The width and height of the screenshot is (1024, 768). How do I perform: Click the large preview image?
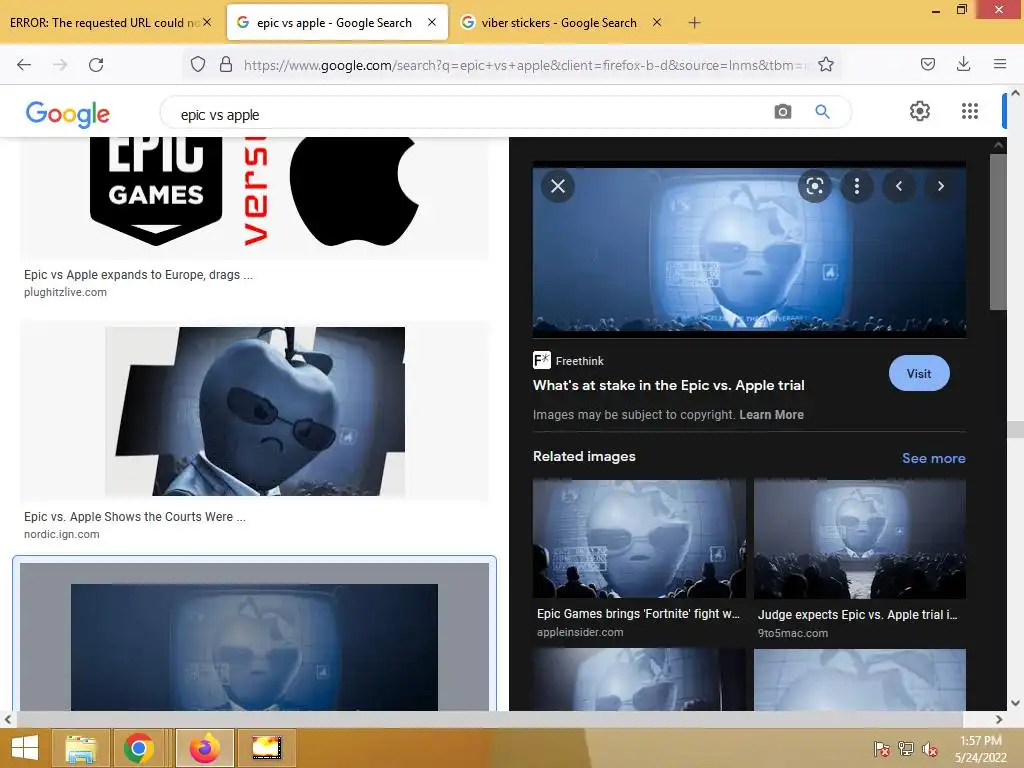point(749,249)
